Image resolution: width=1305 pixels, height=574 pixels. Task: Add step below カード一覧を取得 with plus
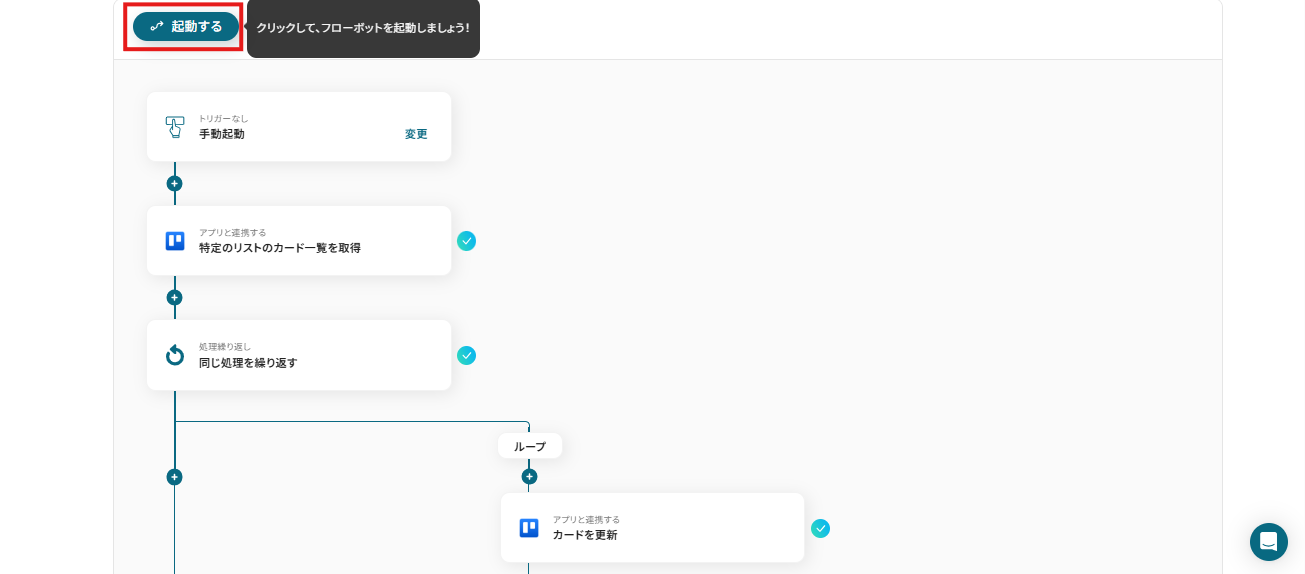(x=174, y=297)
